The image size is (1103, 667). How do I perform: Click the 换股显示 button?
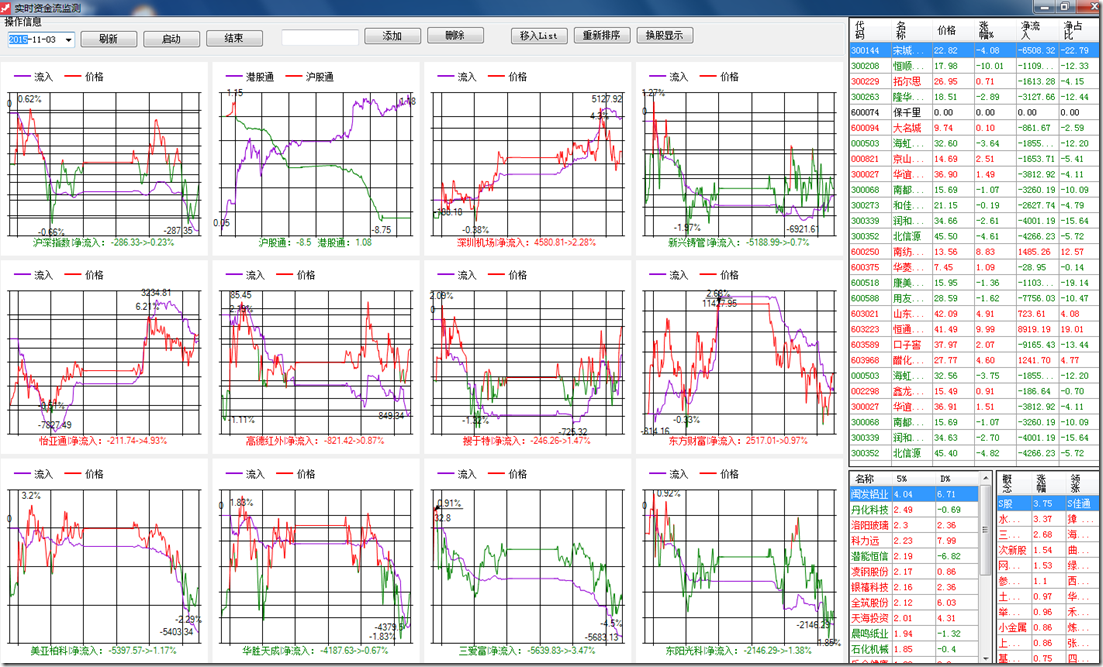(x=665, y=35)
